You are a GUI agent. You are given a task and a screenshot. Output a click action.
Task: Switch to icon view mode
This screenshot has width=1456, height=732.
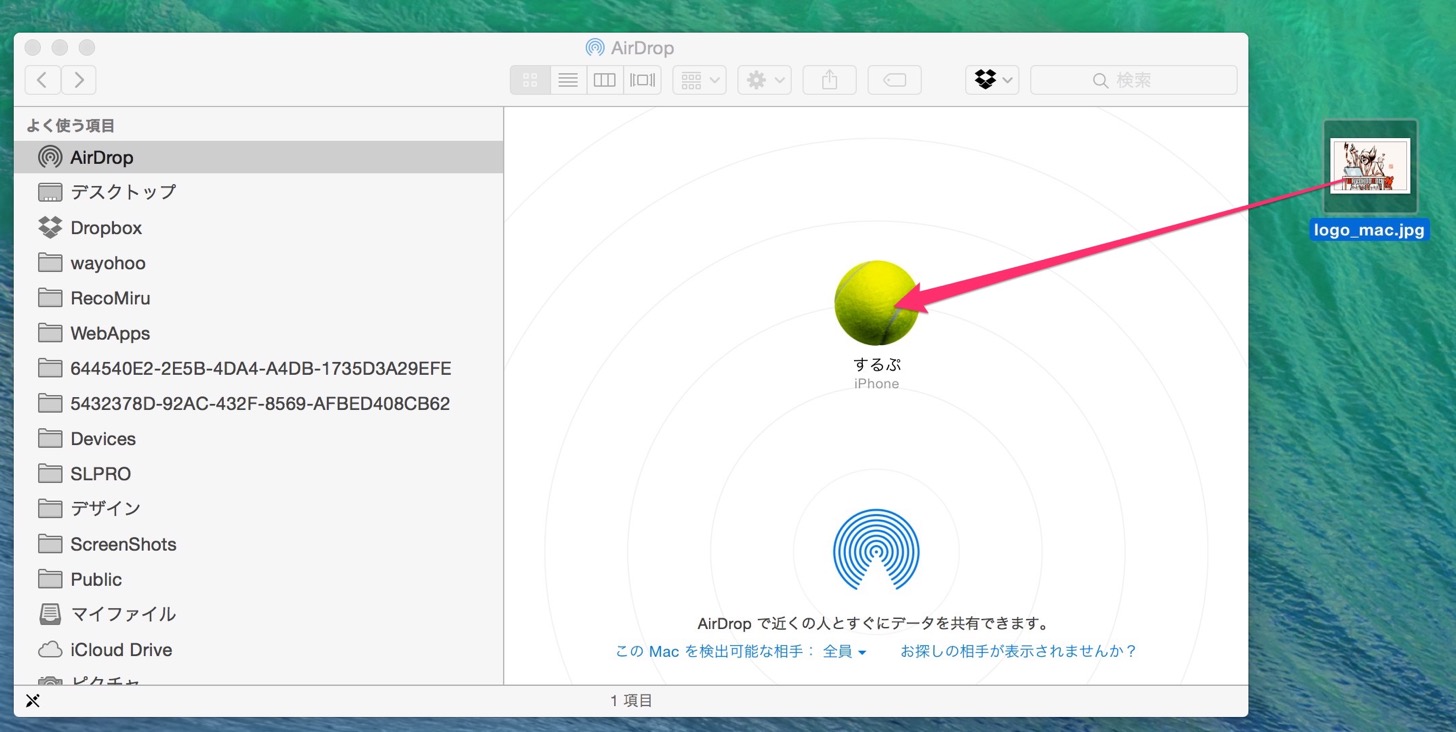[530, 80]
